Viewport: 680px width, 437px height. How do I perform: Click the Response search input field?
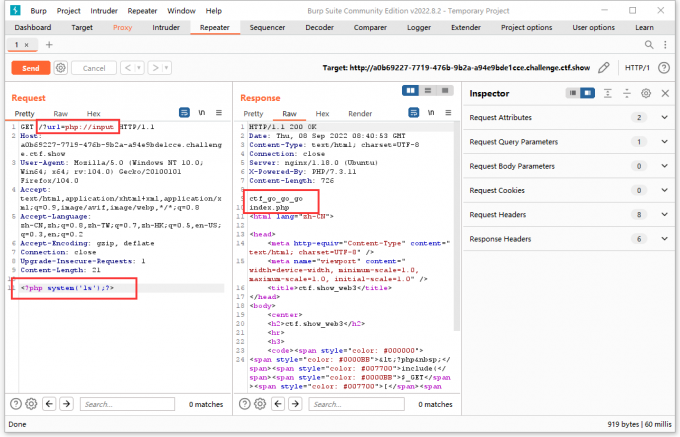(356, 404)
